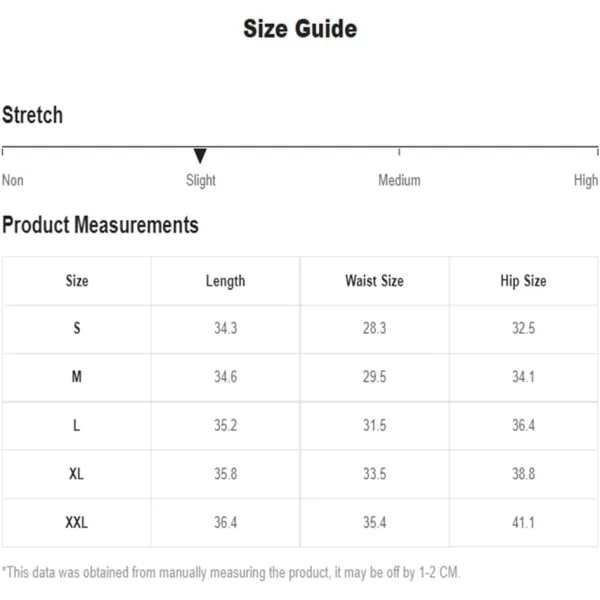Click the Size column header
The width and height of the screenshot is (600, 600).
pos(77,281)
